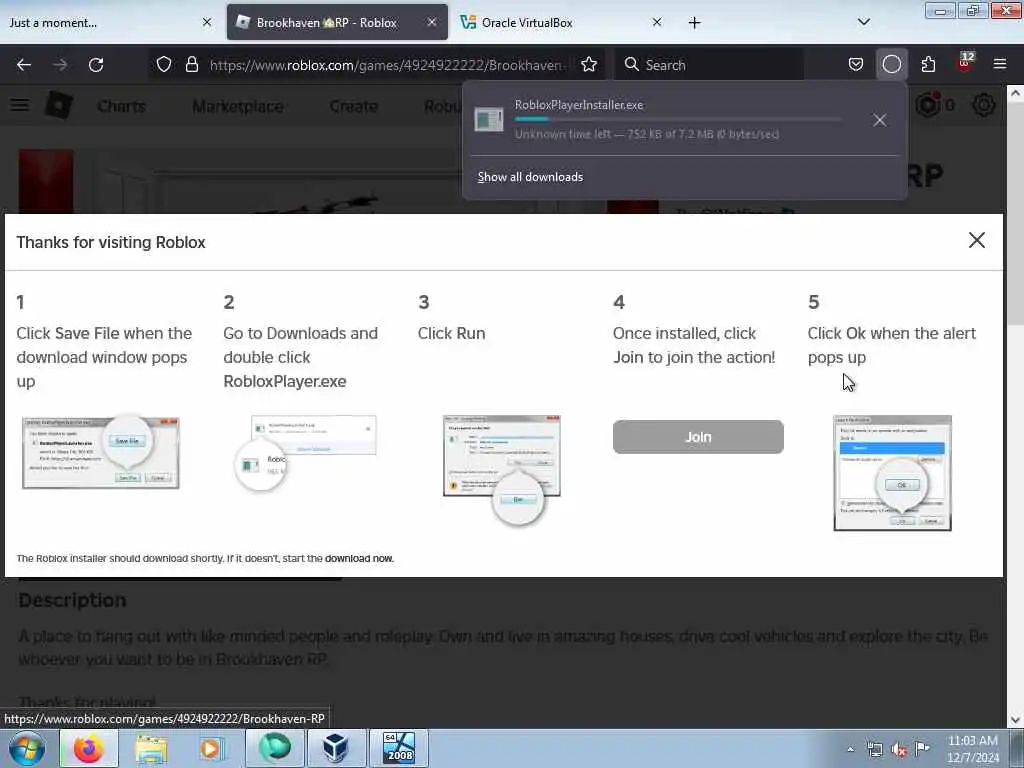Open the Create menu item
The height and width of the screenshot is (768, 1024).
[353, 106]
